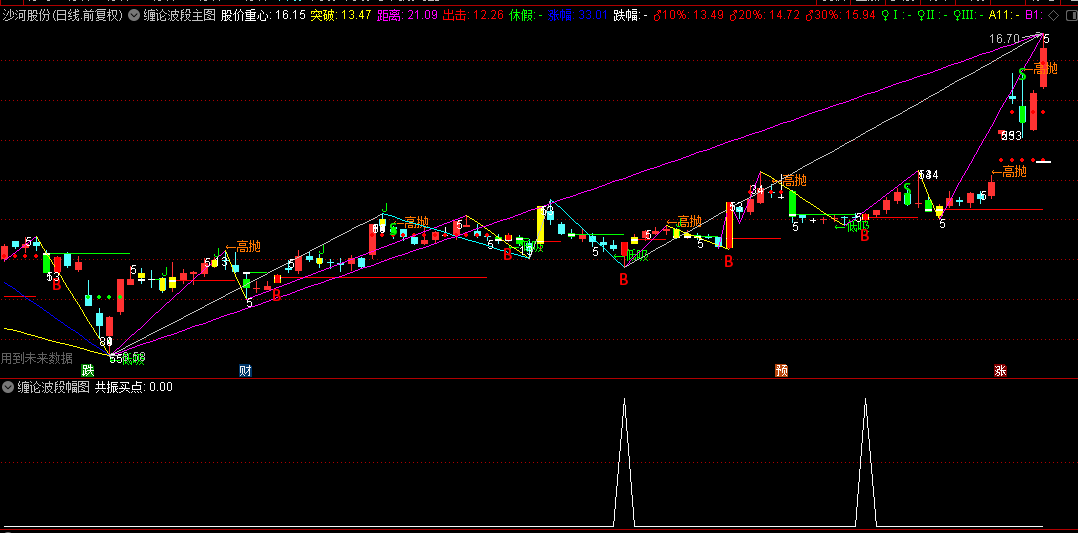Click the red 涨 event marker
The image size is (1078, 533).
[x=1000, y=371]
